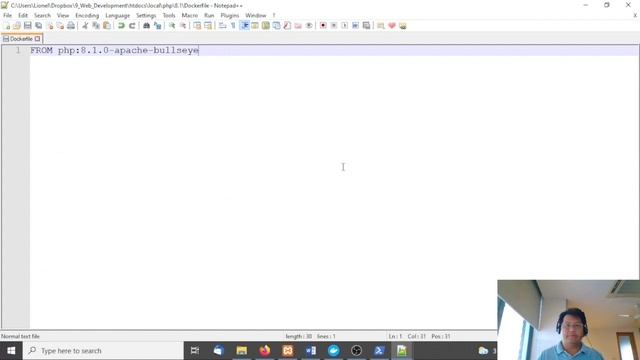Click the Open file toolbar icon
Viewport: 640px width, 360px height.
[x=17, y=26]
